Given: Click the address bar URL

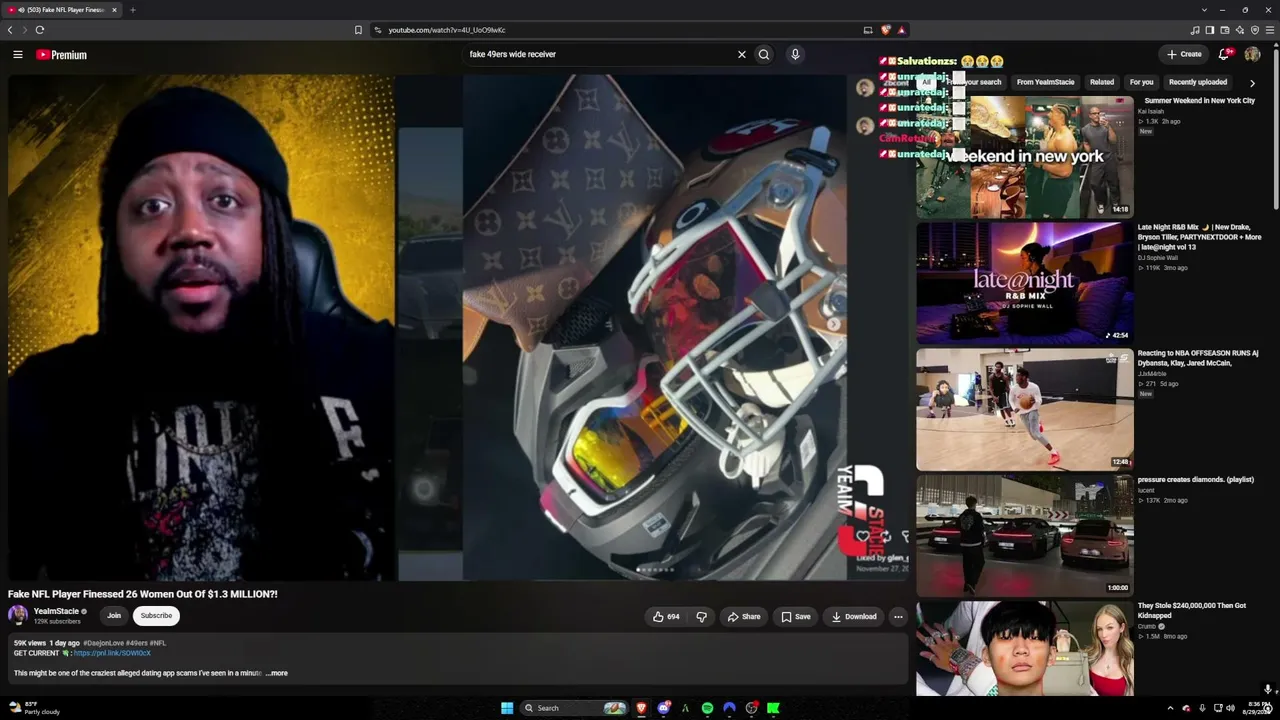Looking at the screenshot, I should [x=447, y=30].
